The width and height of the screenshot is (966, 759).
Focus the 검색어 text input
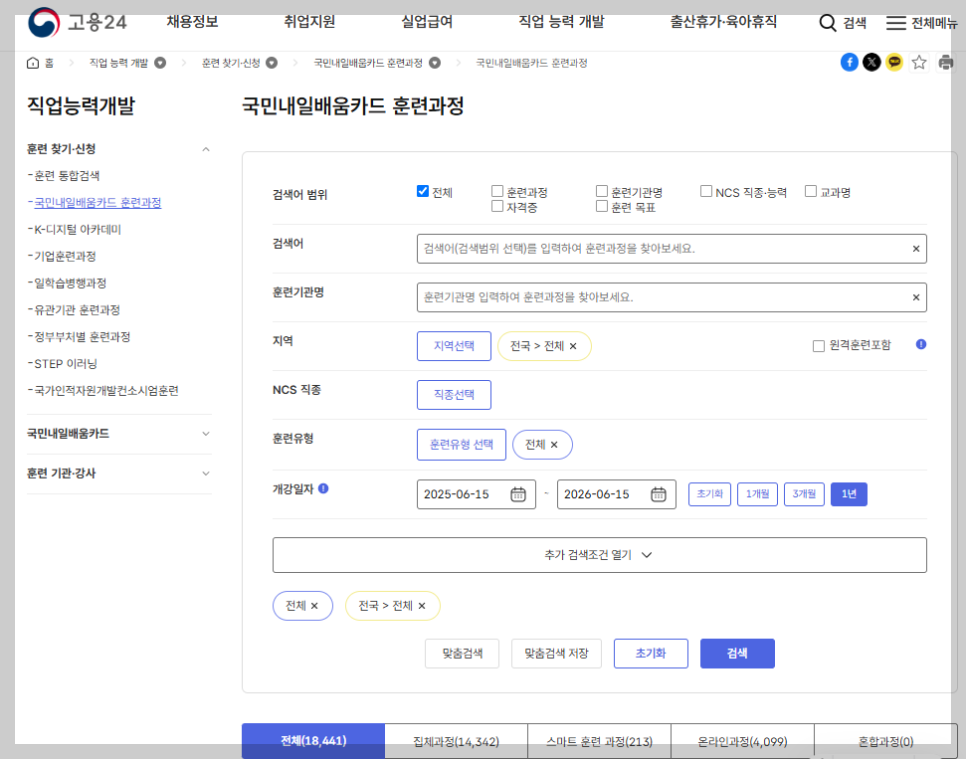coord(672,249)
